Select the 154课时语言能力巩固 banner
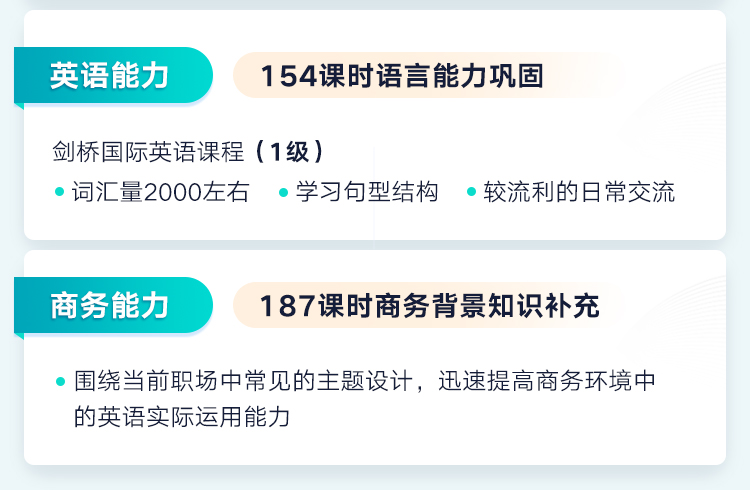The height and width of the screenshot is (490, 750). (402, 76)
